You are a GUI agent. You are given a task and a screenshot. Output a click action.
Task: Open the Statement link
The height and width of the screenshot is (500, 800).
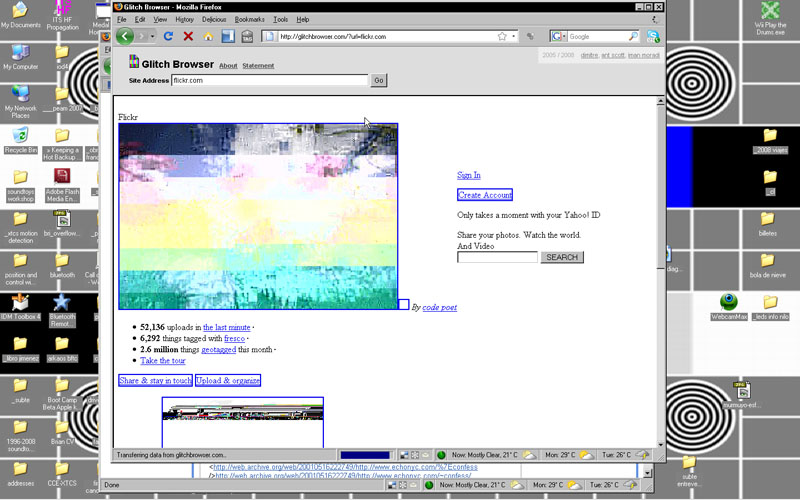pos(258,66)
